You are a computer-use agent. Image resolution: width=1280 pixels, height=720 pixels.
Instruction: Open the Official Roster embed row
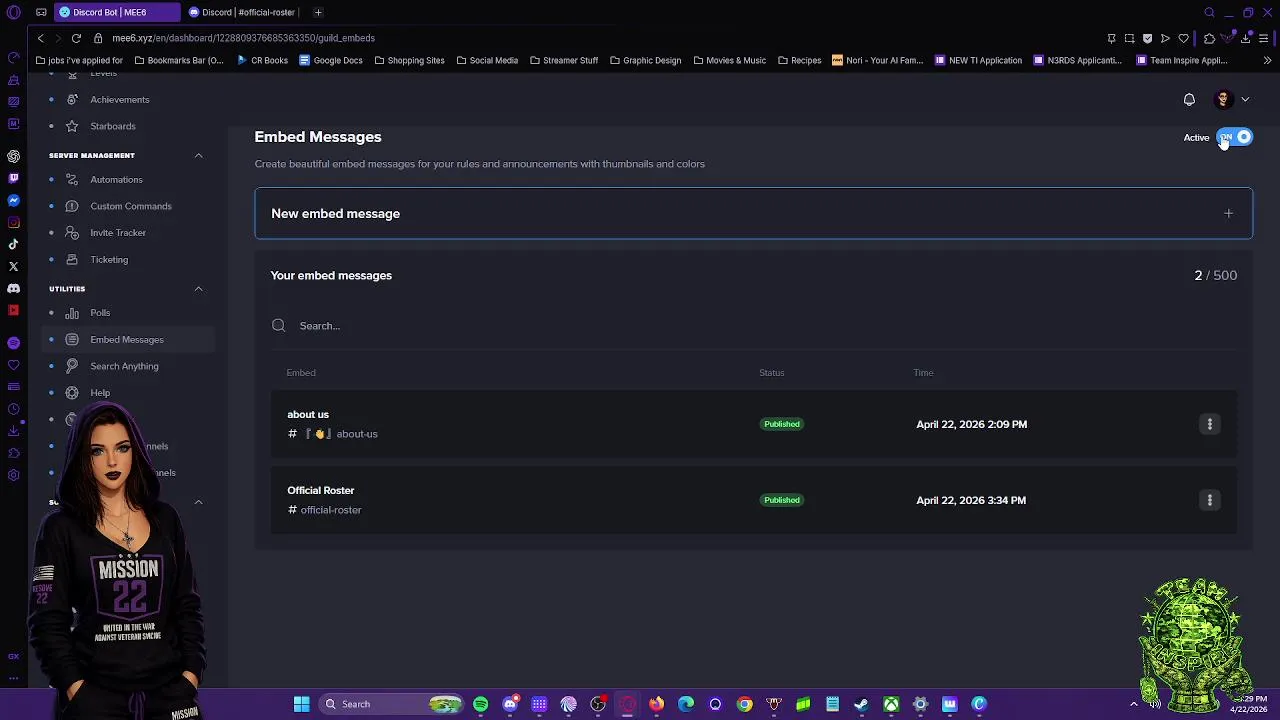tap(753, 500)
